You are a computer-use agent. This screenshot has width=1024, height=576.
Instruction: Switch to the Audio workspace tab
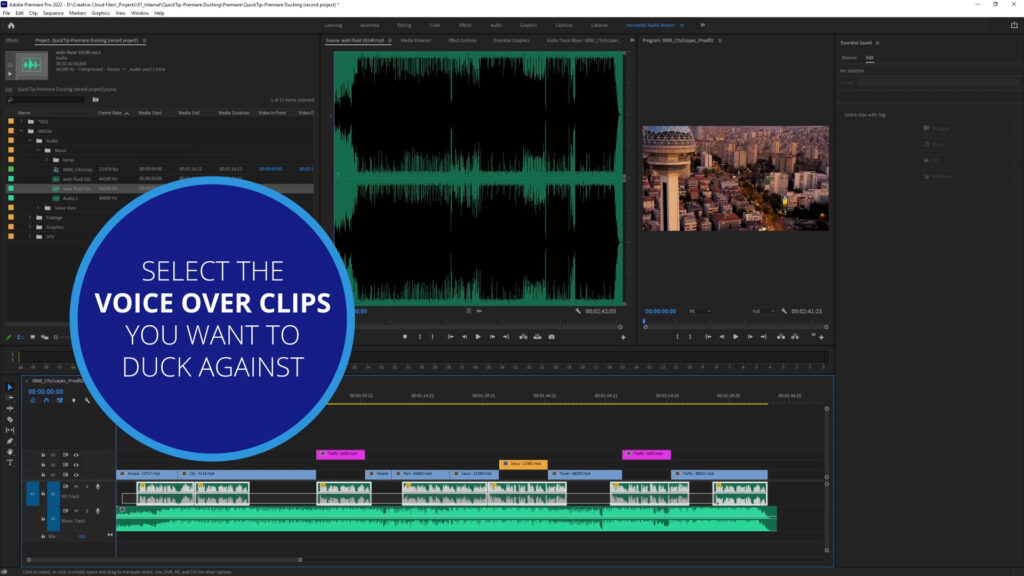pyautogui.click(x=496, y=25)
